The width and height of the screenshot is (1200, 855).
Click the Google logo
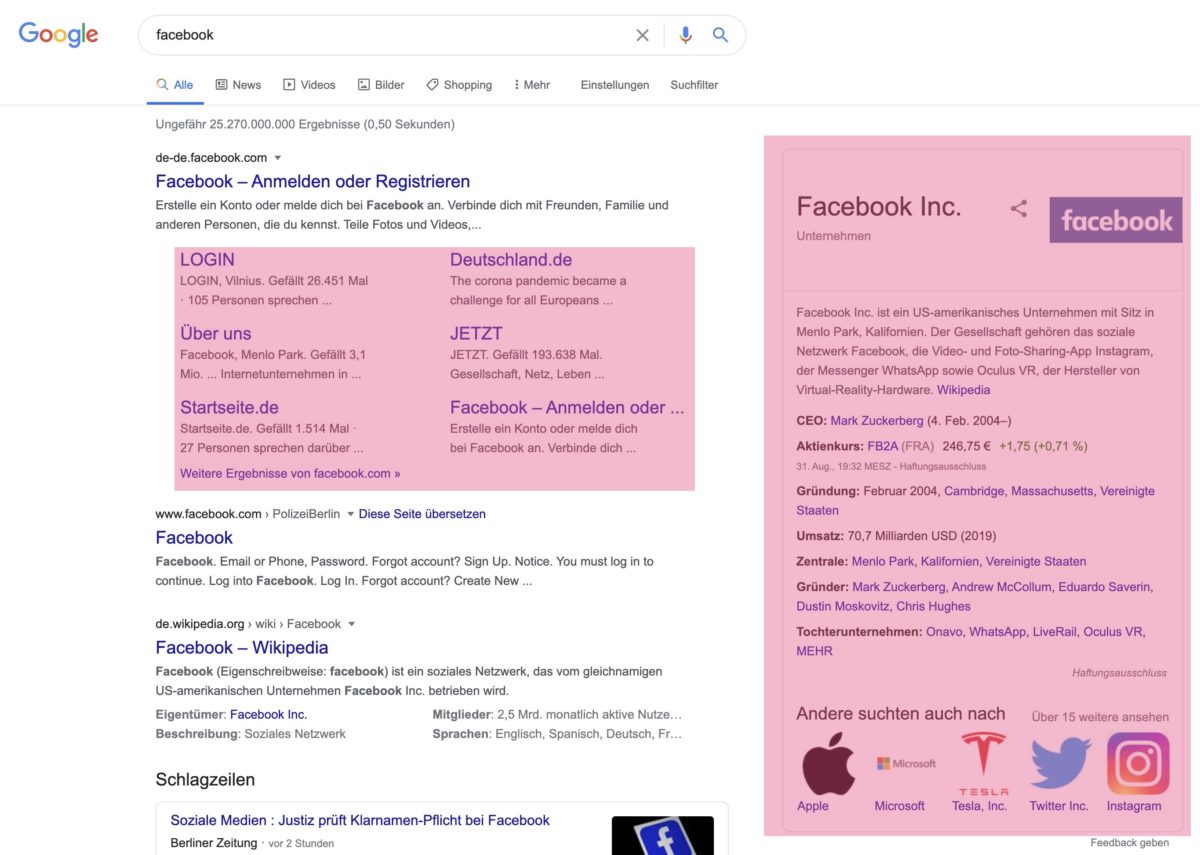tap(58, 34)
